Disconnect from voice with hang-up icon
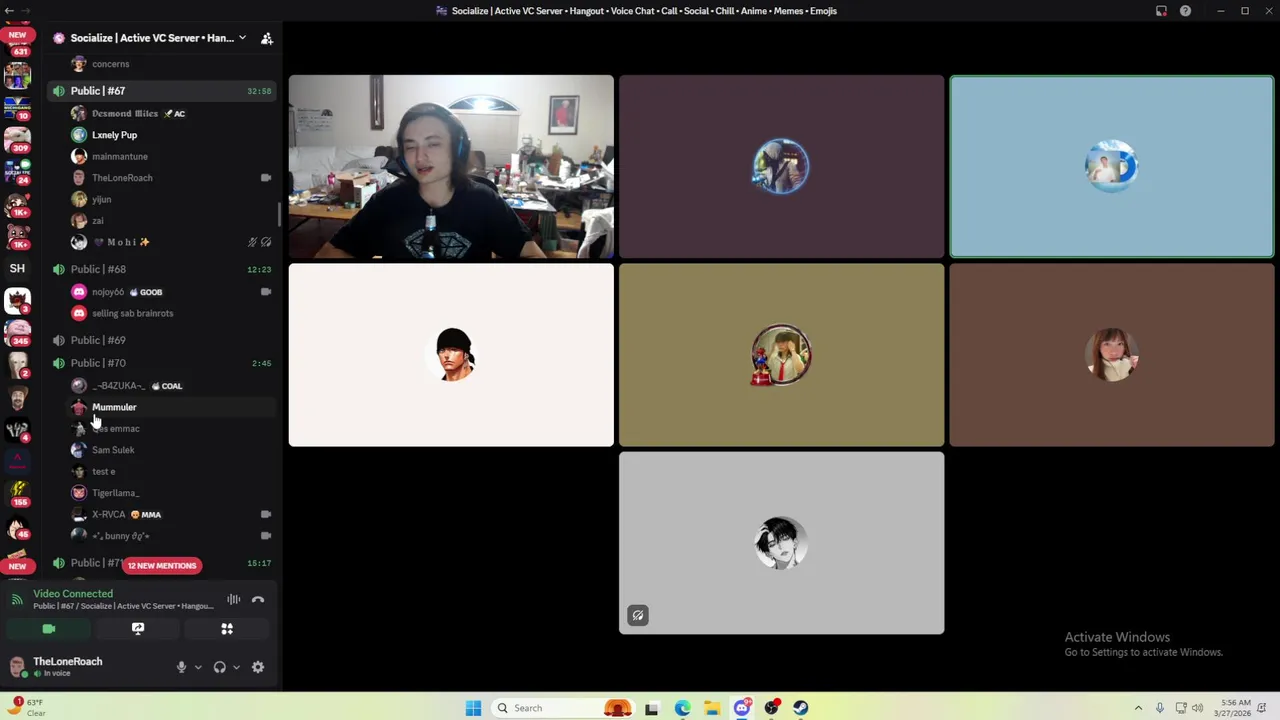The width and height of the screenshot is (1280, 720). point(258,600)
